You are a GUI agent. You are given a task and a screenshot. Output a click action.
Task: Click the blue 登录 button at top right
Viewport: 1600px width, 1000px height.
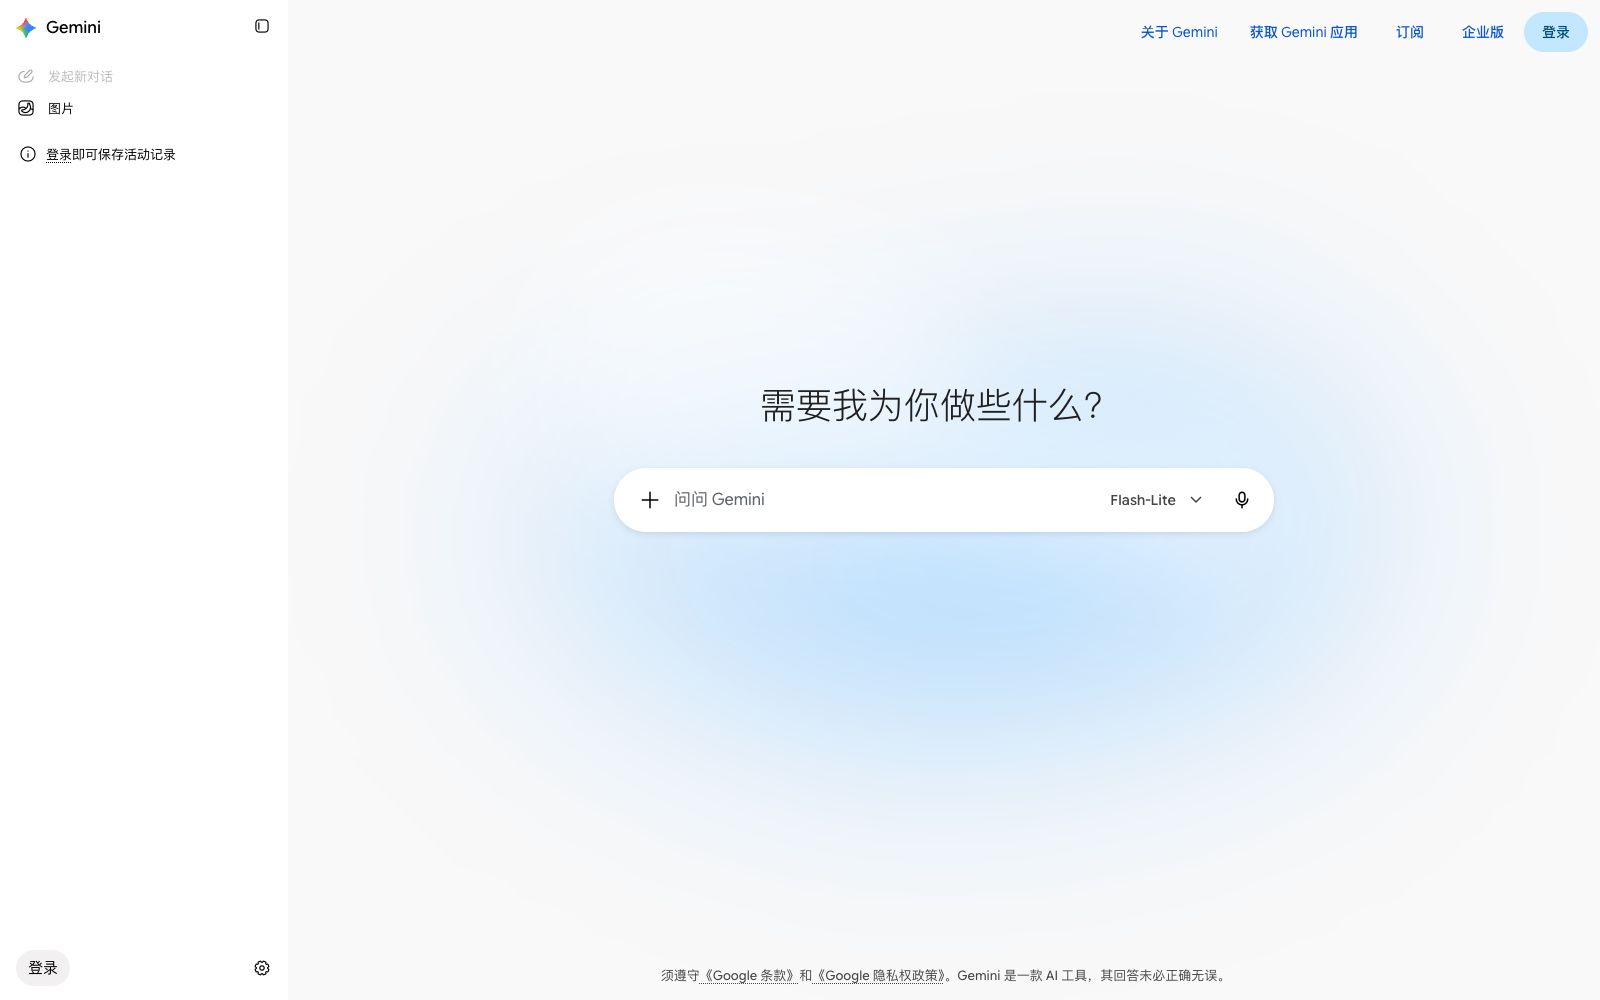point(1556,32)
